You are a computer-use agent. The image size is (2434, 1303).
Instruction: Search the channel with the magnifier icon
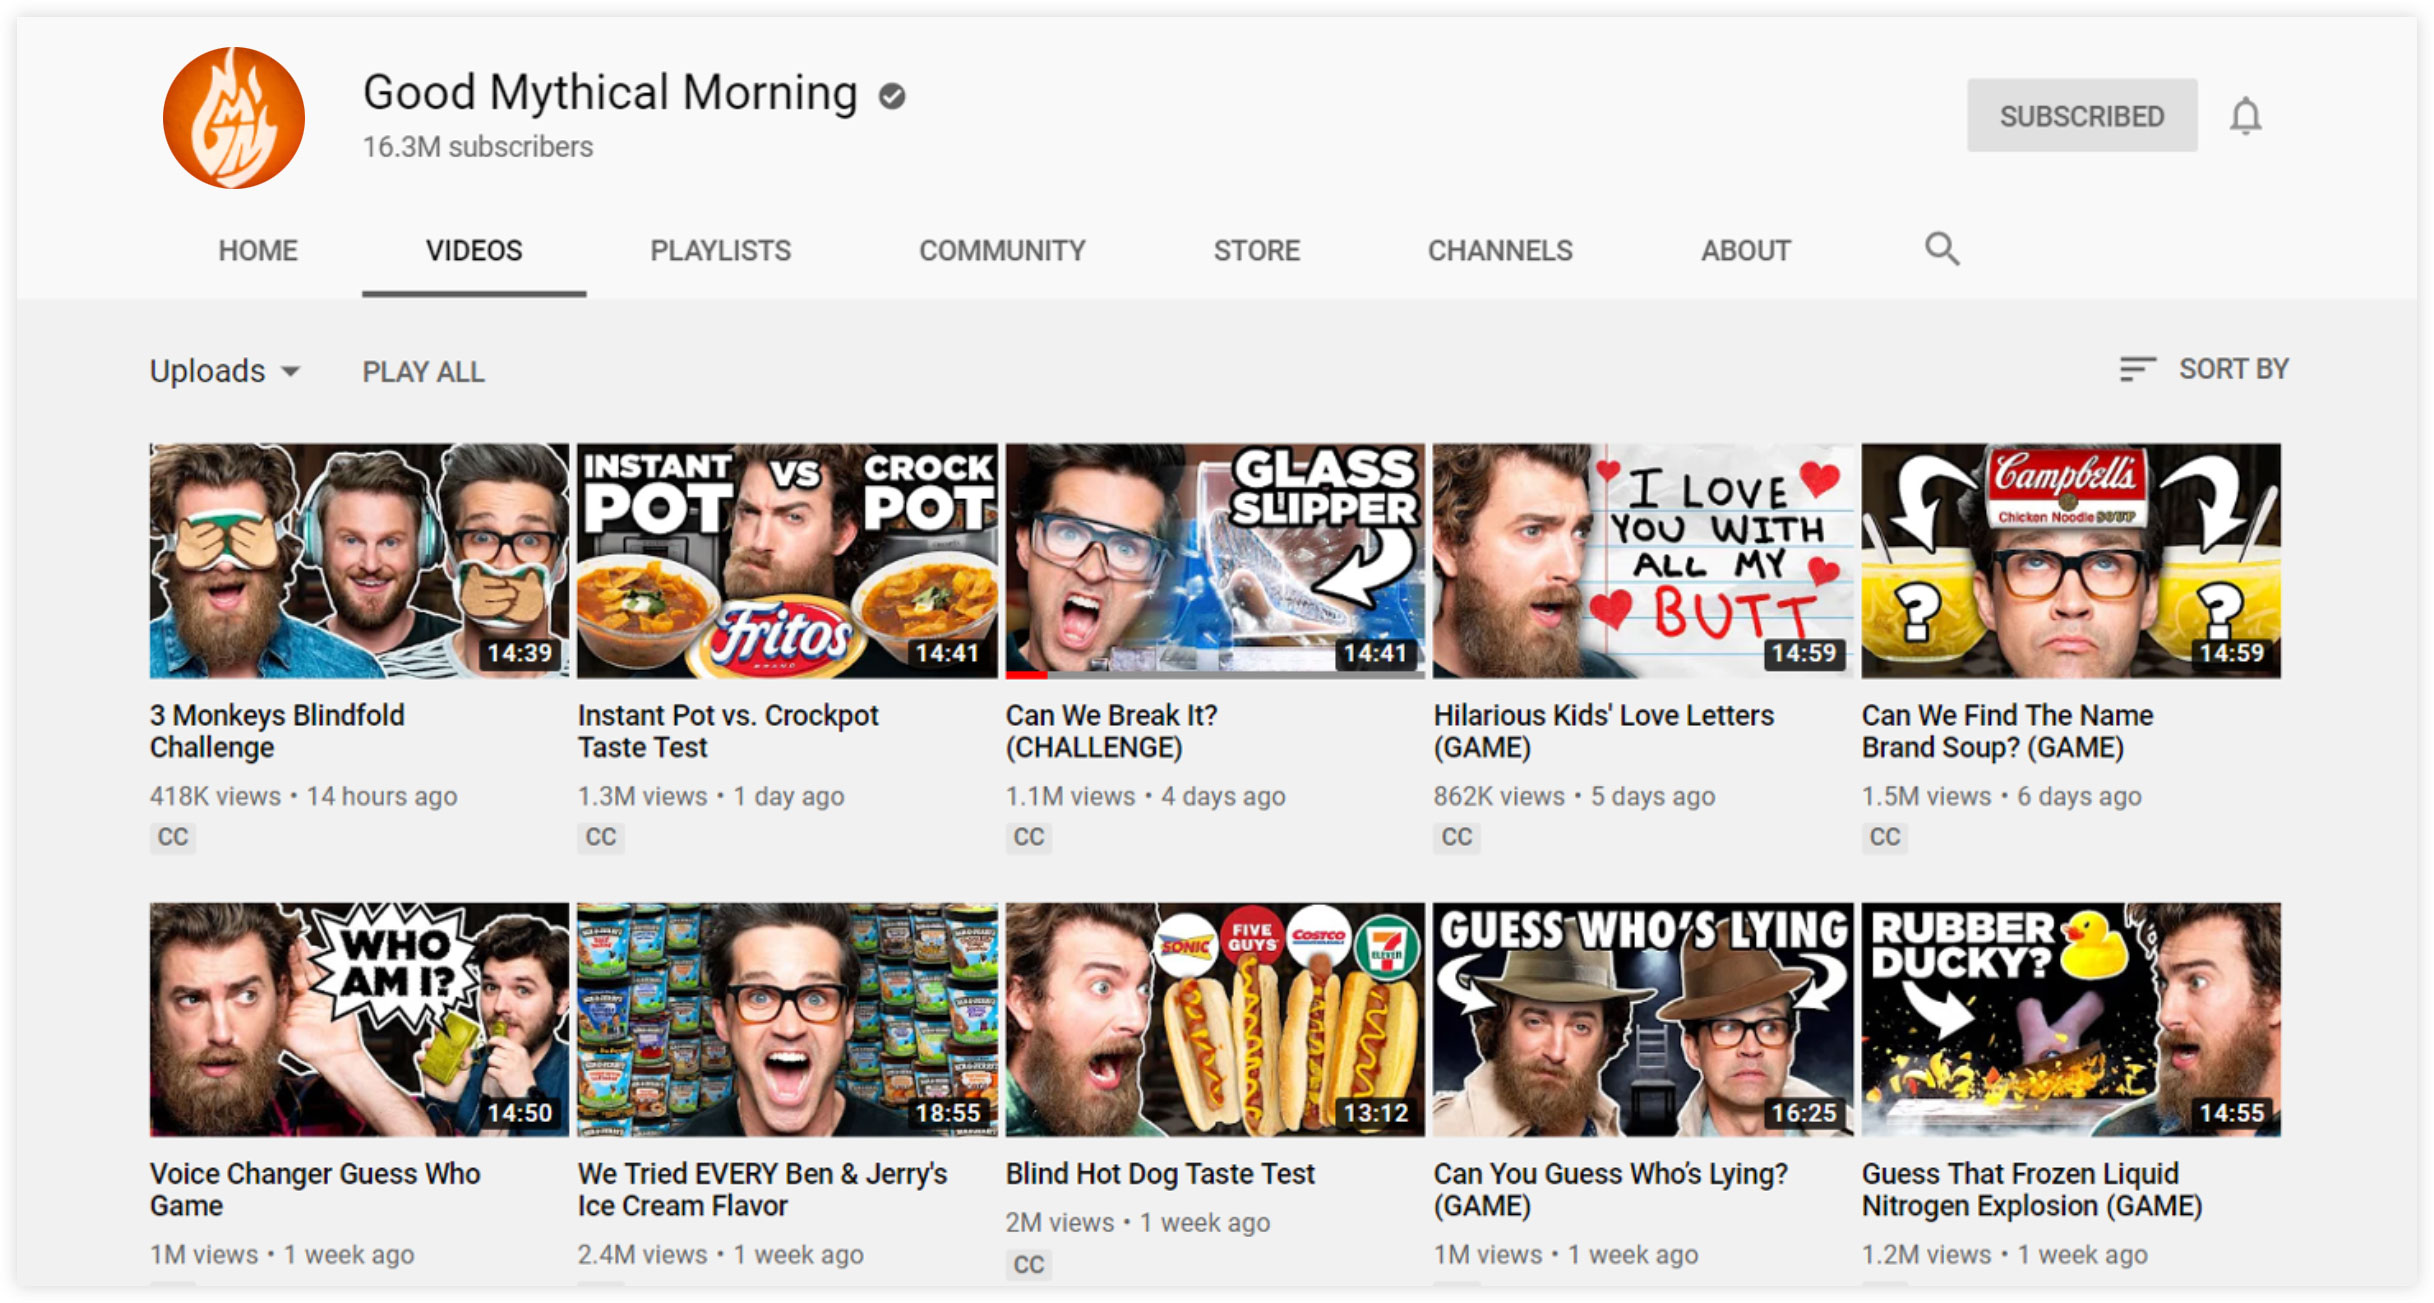1942,248
